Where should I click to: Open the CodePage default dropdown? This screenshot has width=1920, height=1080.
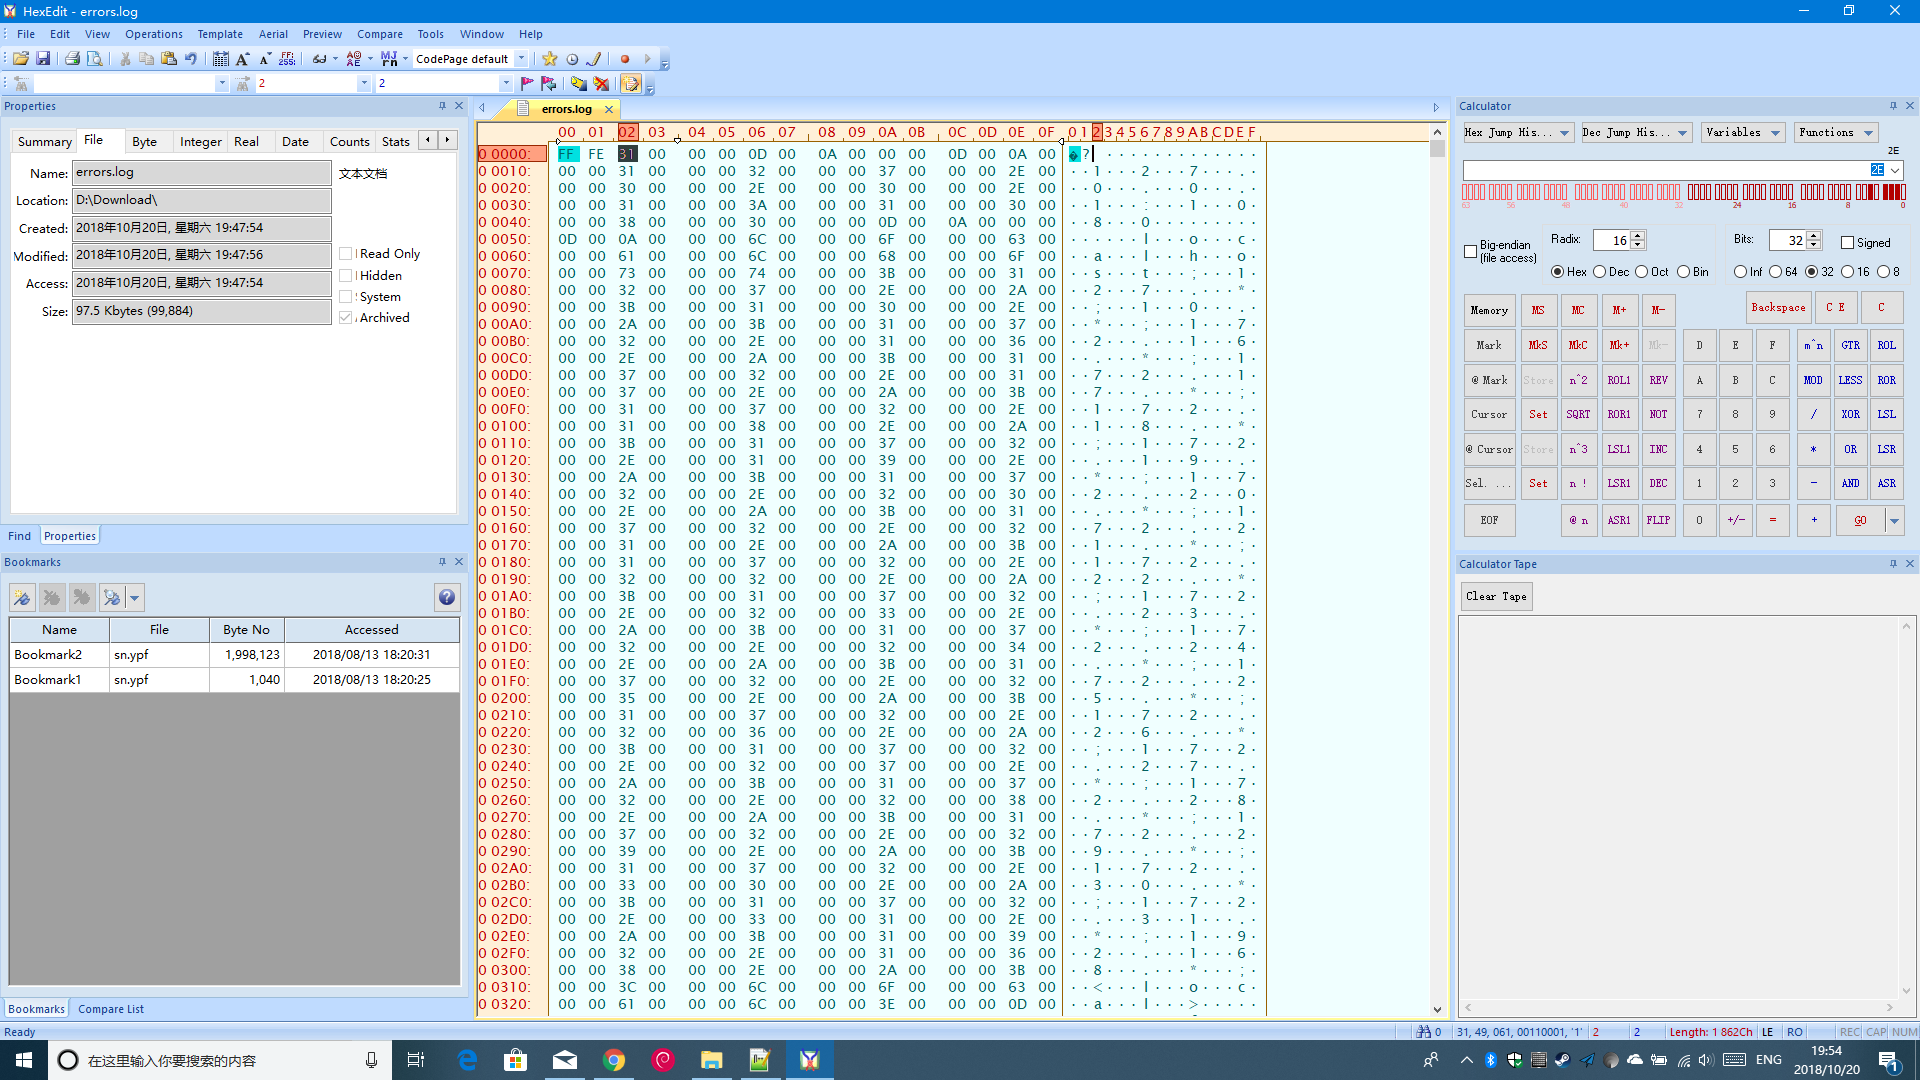523,59
